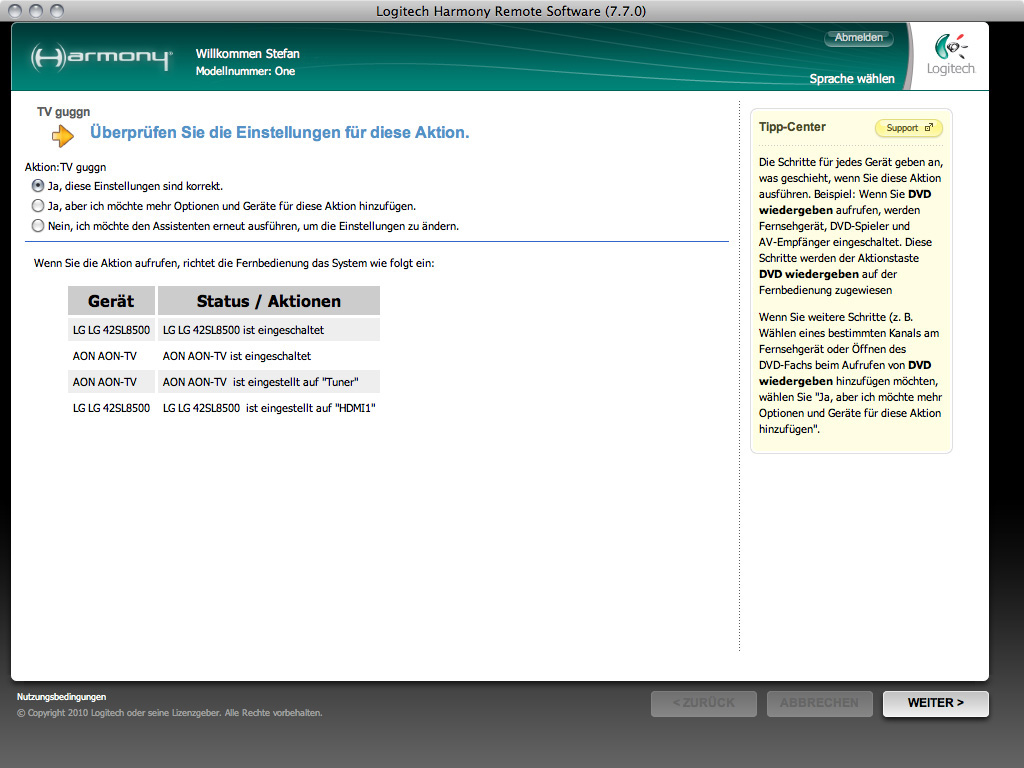Click the 'Status / Aktionen' column header
This screenshot has height=768, width=1024.
[x=268, y=300]
